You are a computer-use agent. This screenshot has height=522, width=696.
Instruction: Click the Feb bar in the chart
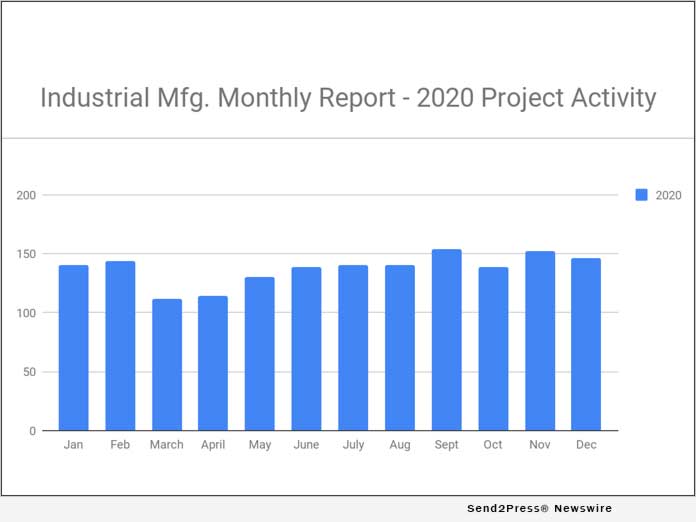(x=120, y=346)
